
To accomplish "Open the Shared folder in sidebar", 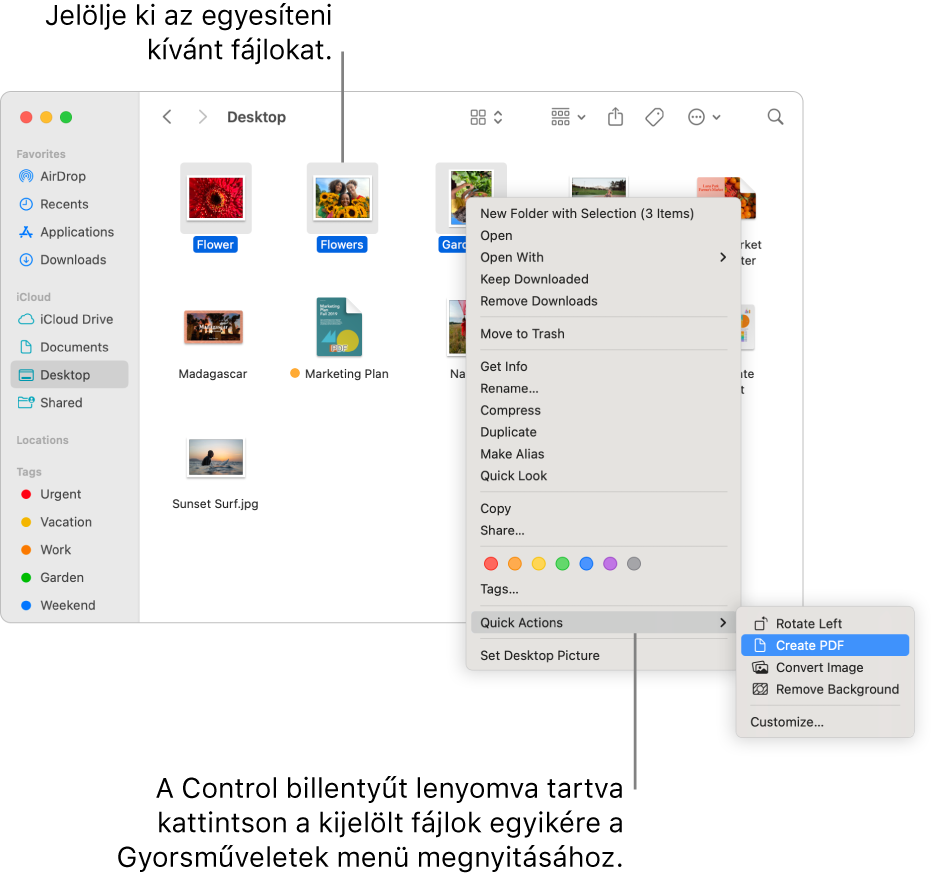I will [50, 403].
